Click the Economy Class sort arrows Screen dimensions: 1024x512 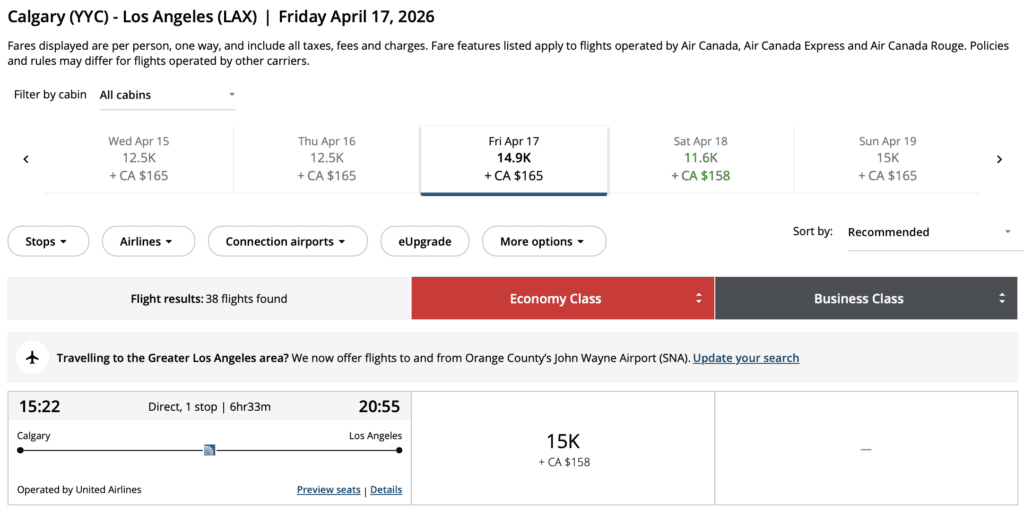point(699,298)
